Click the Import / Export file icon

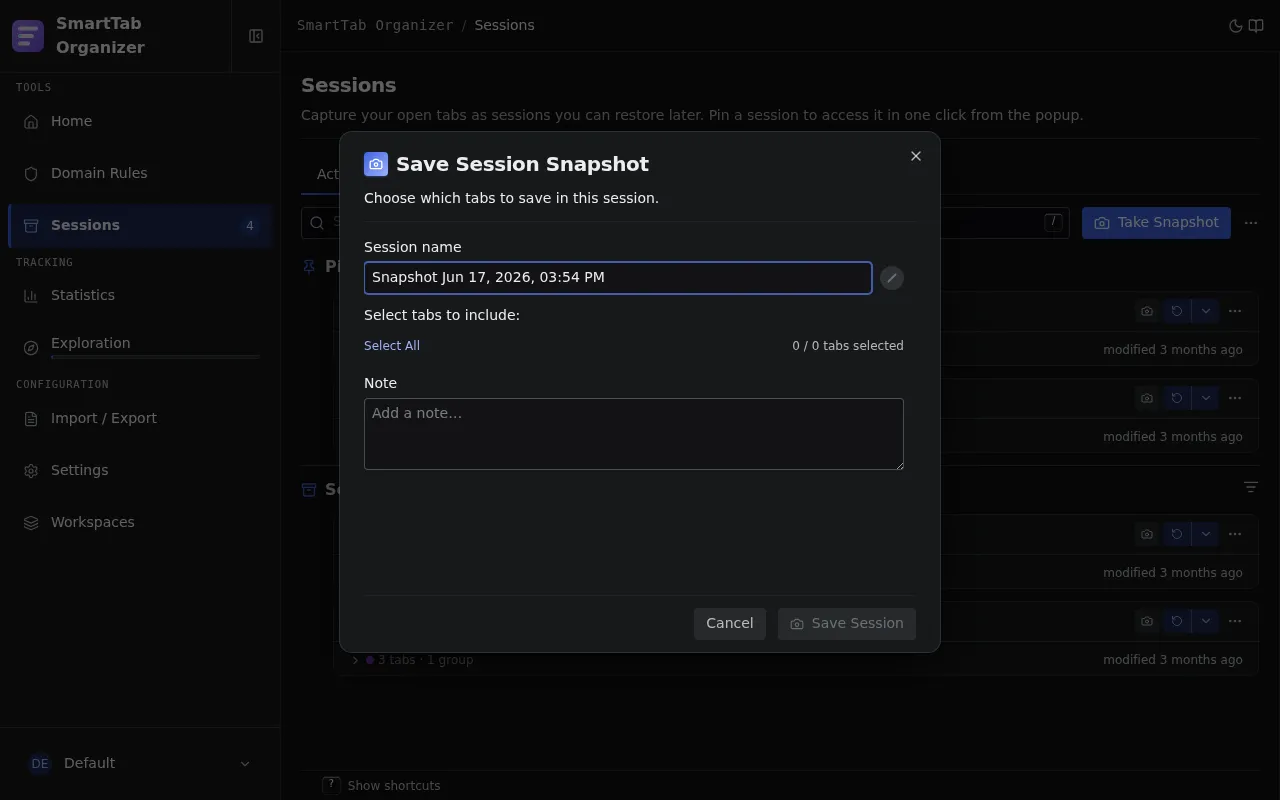31,419
